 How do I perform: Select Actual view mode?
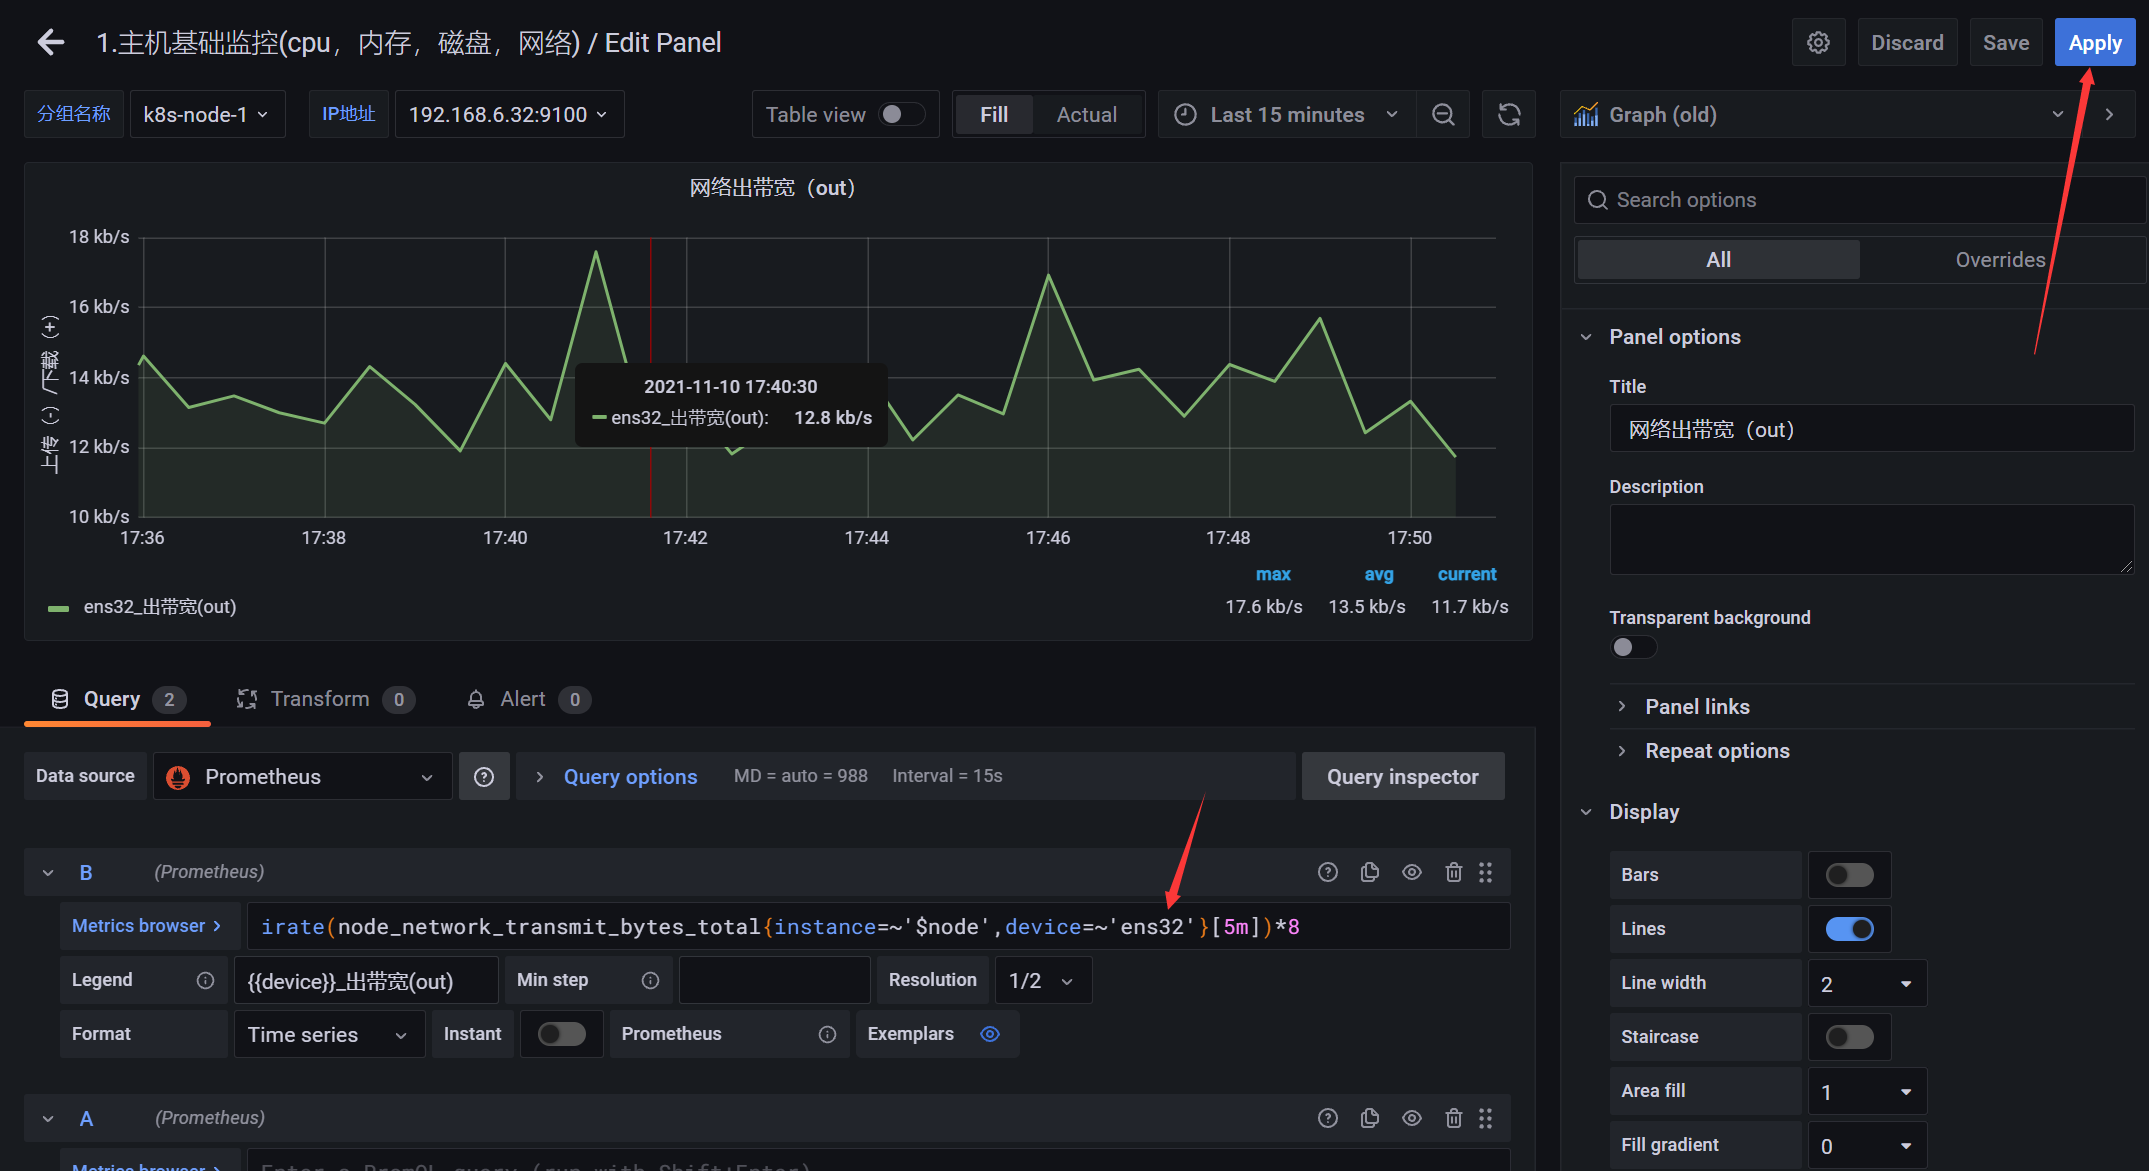click(x=1087, y=115)
